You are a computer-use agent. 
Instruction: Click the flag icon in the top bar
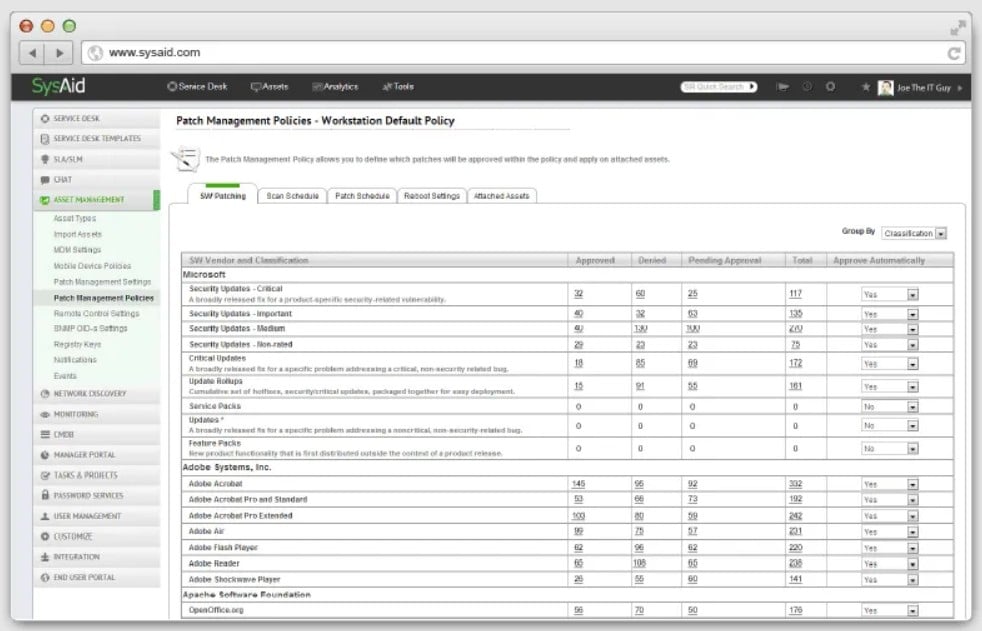click(782, 86)
